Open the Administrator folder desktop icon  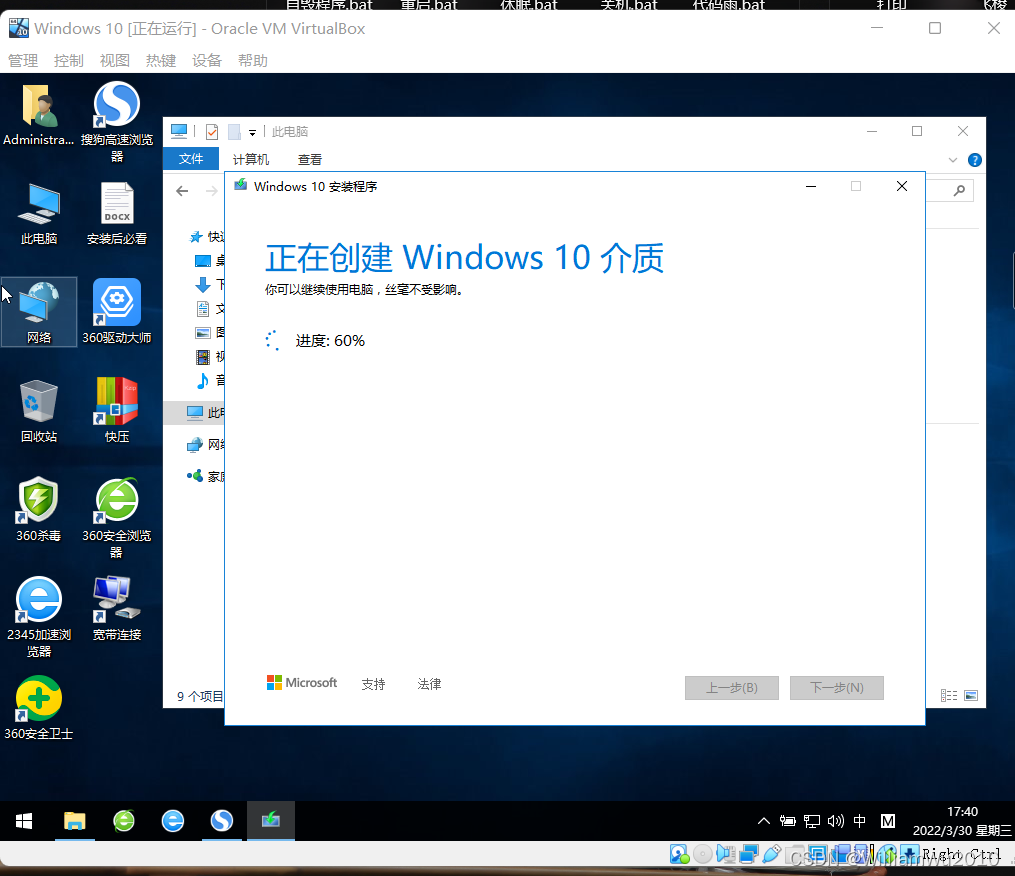[38, 115]
